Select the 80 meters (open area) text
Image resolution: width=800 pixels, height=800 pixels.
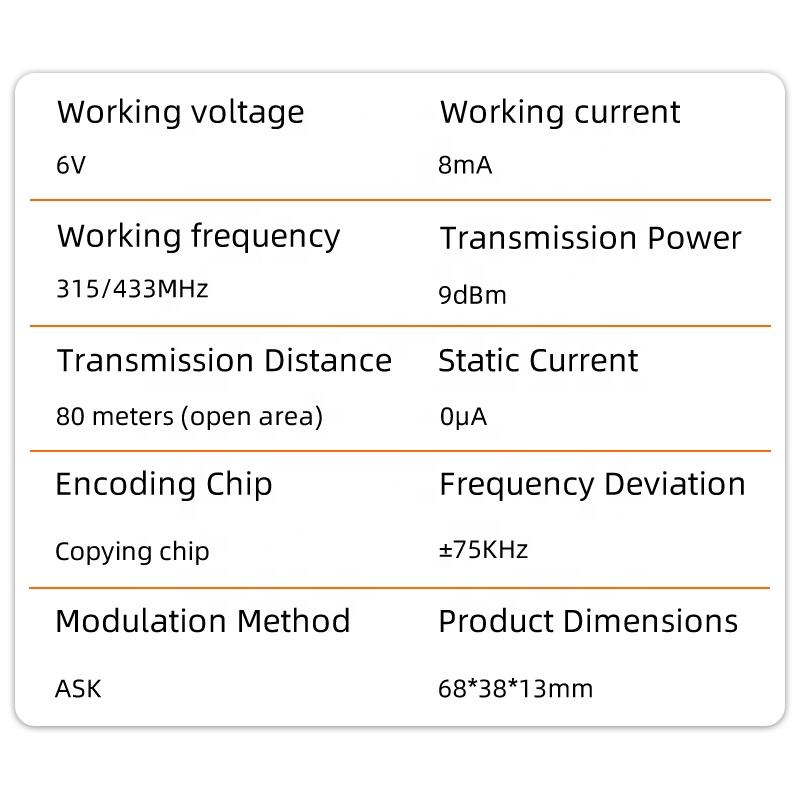pos(189,416)
